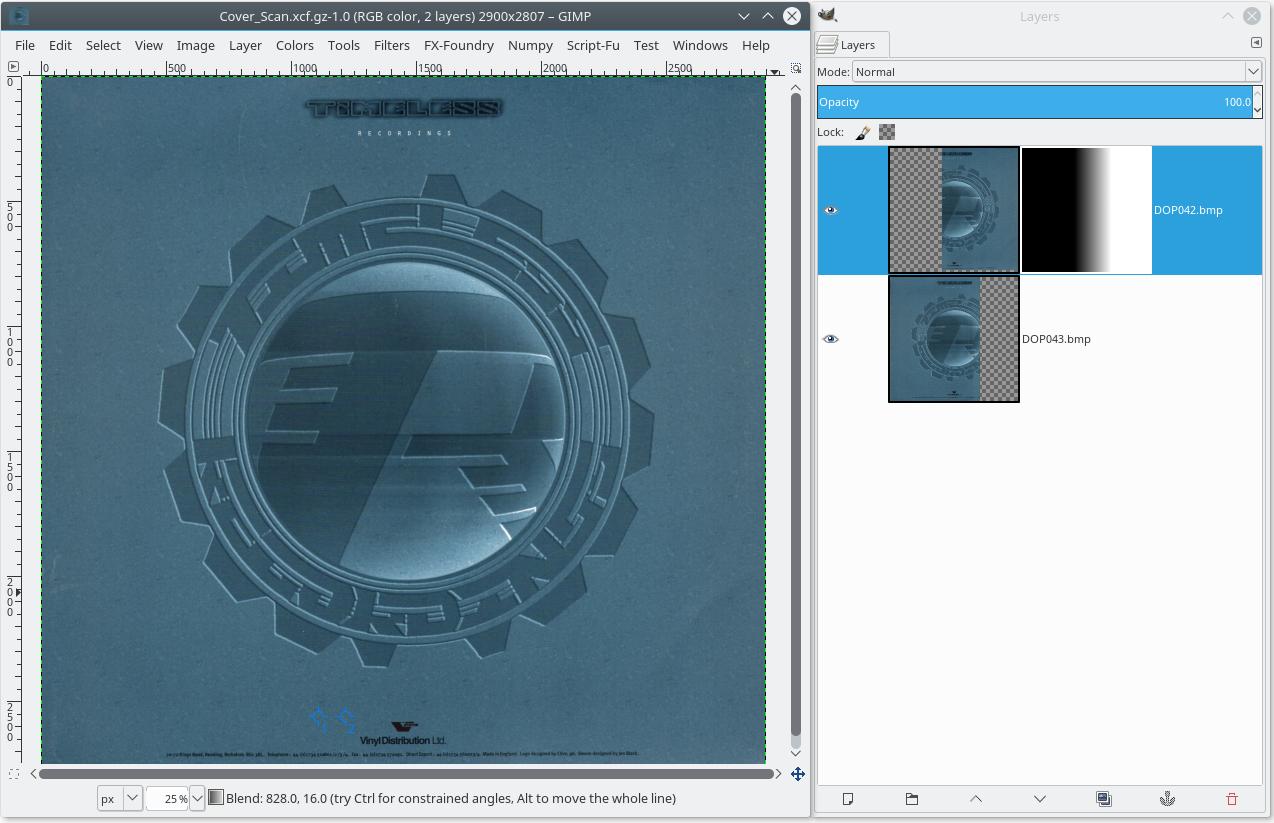The height and width of the screenshot is (823, 1274).
Task: Lower the selected layer
Action: click(1040, 799)
